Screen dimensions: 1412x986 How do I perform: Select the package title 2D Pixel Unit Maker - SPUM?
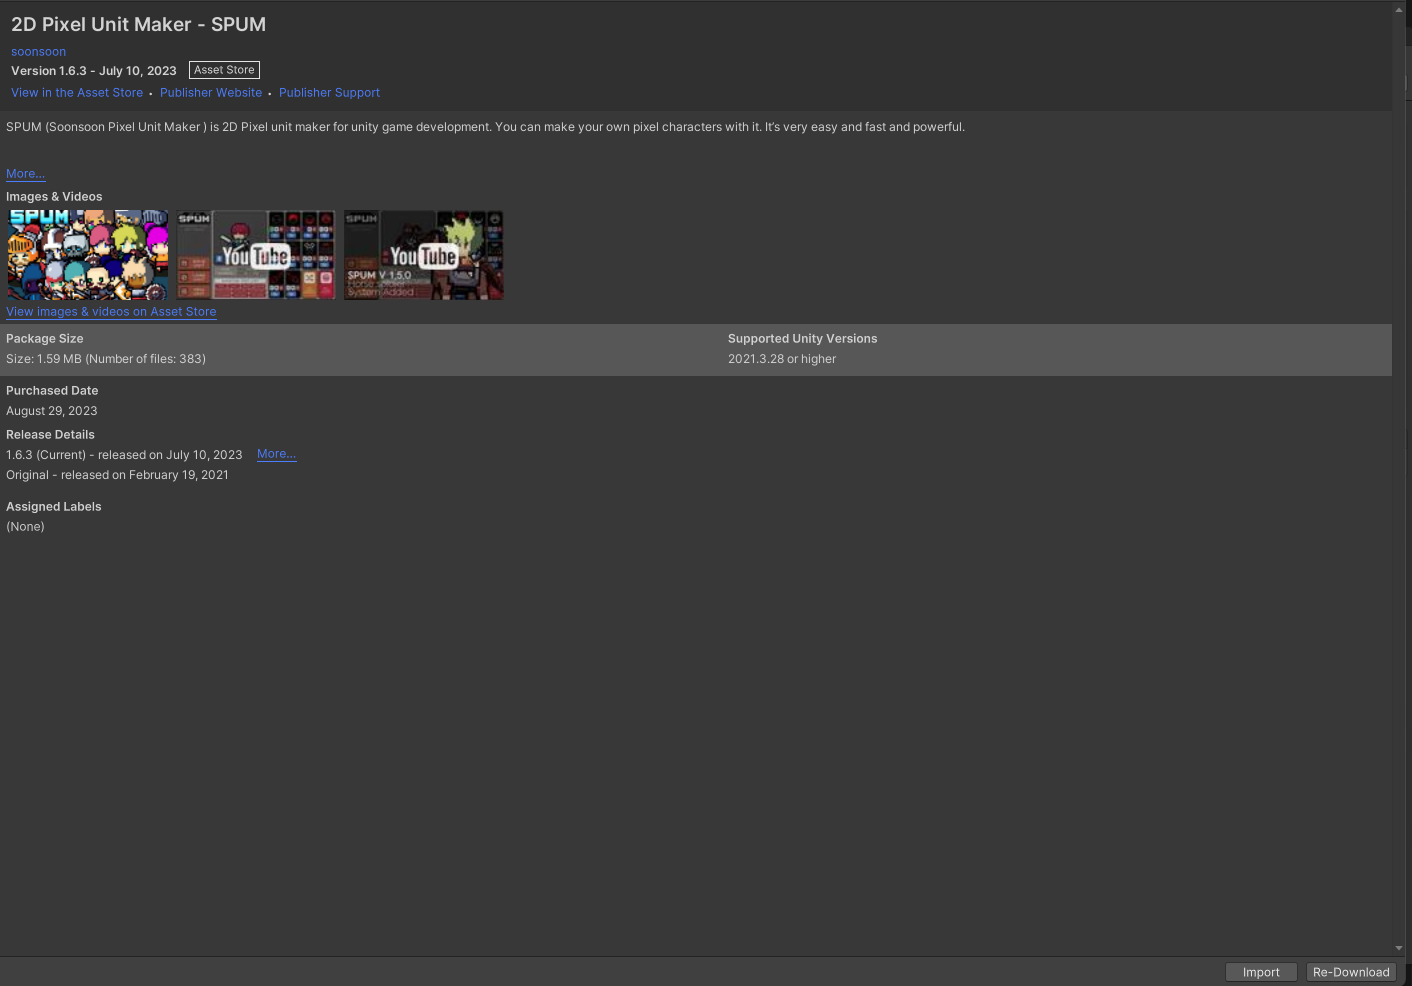[138, 25]
